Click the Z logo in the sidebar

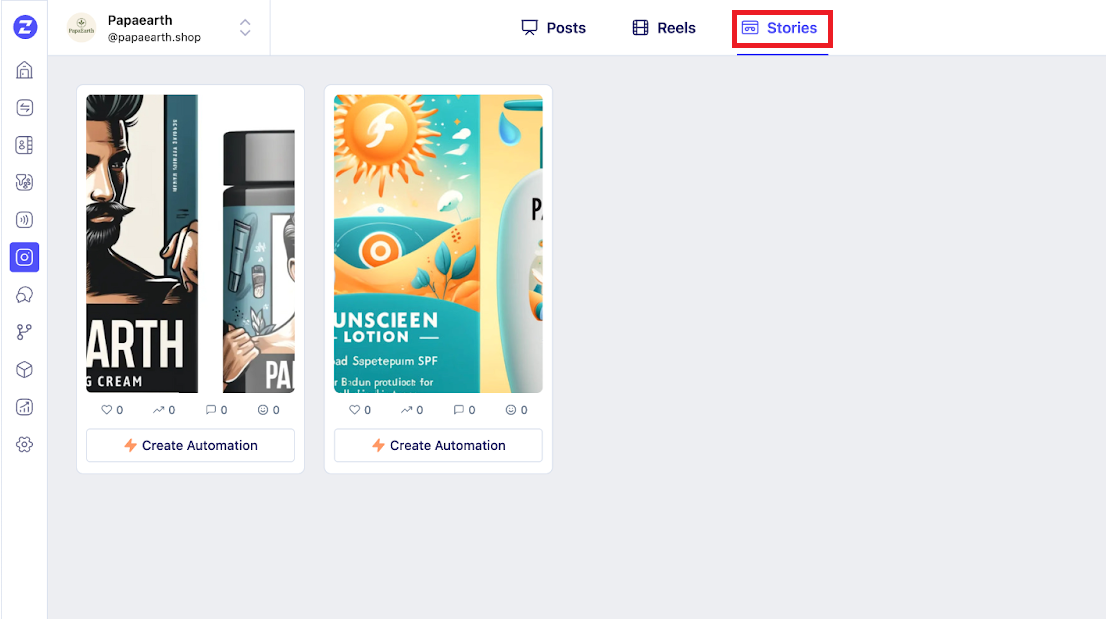coord(25,27)
